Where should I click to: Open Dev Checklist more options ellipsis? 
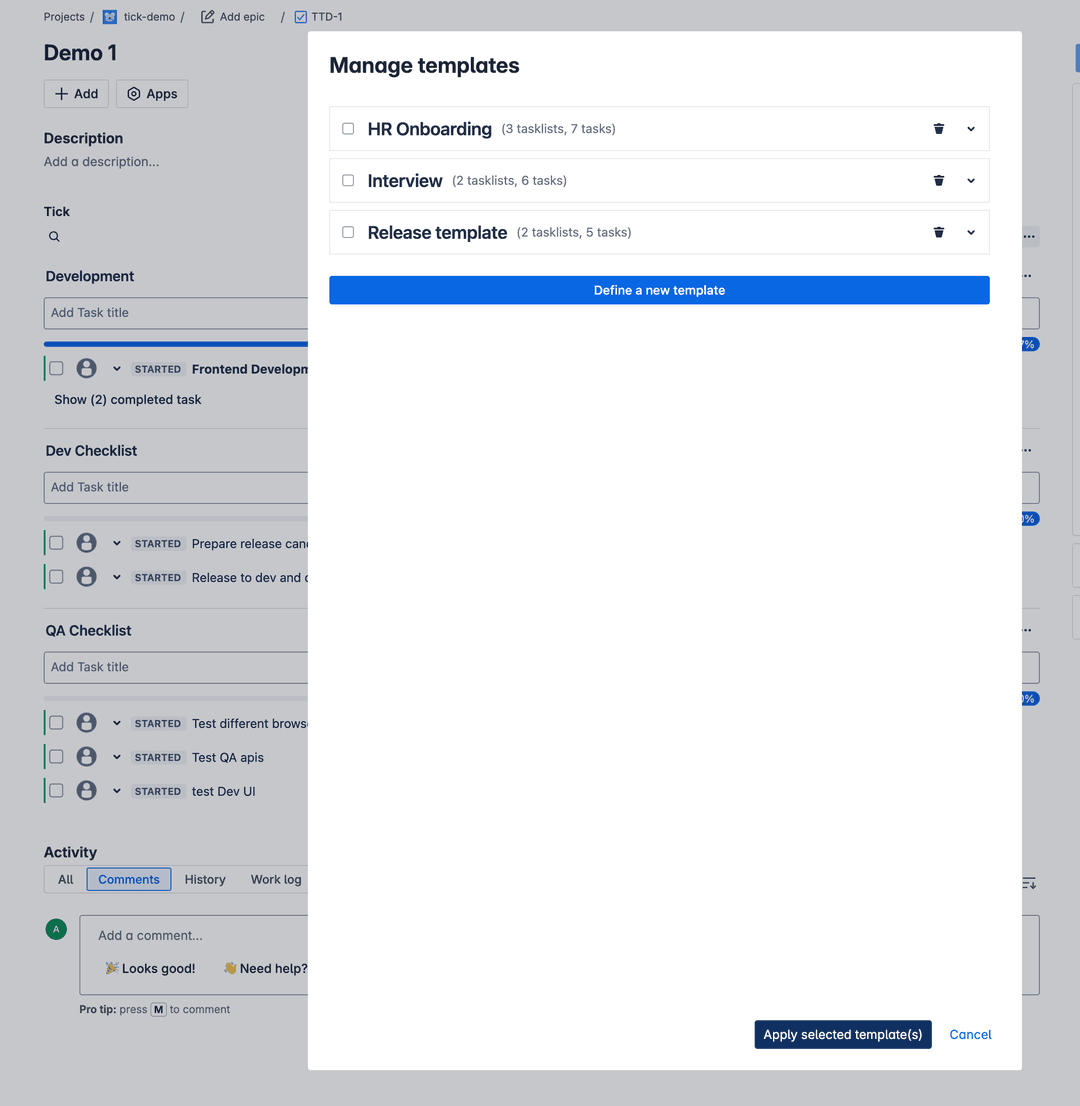pyautogui.click(x=1027, y=450)
